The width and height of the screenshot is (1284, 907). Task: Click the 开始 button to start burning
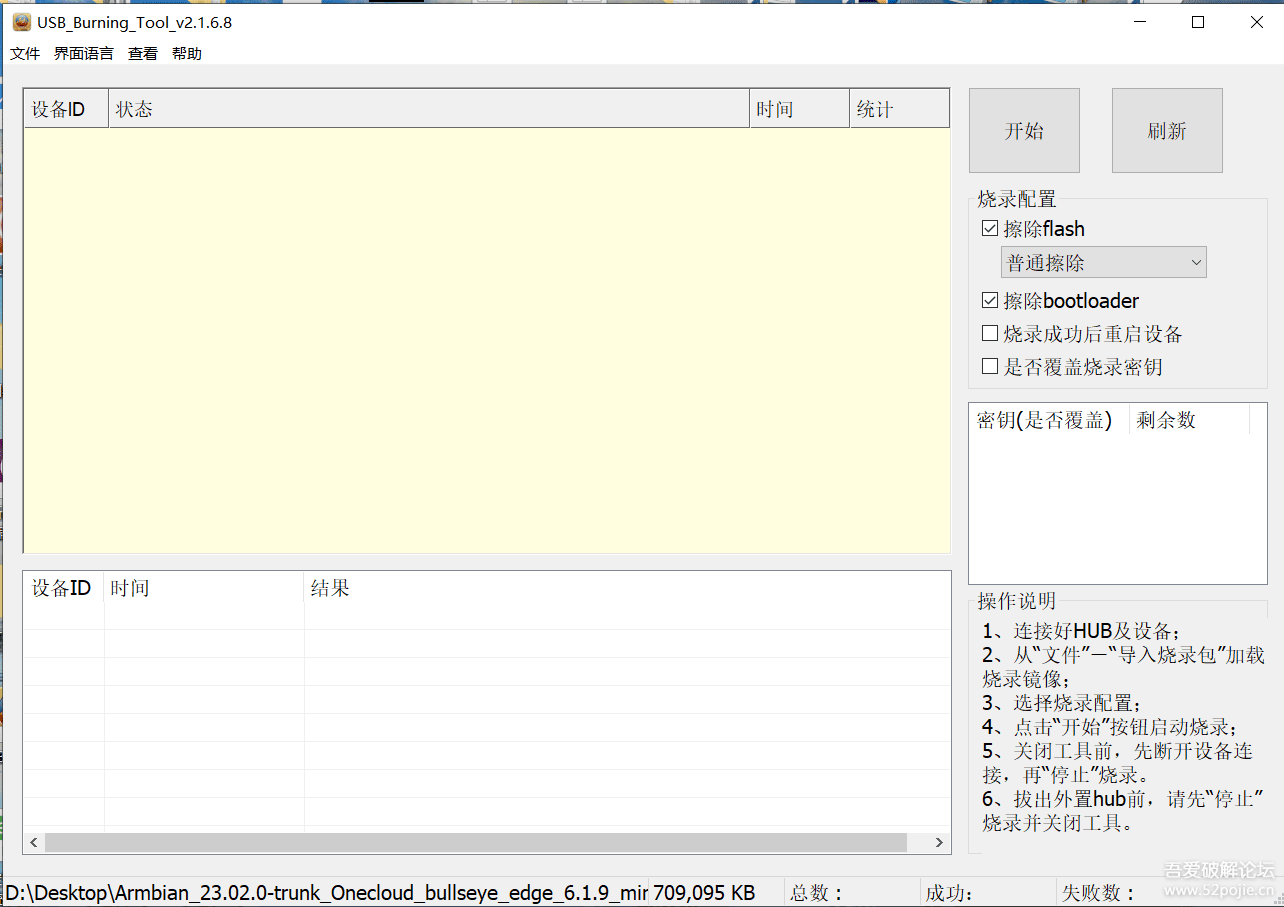[x=1024, y=131]
